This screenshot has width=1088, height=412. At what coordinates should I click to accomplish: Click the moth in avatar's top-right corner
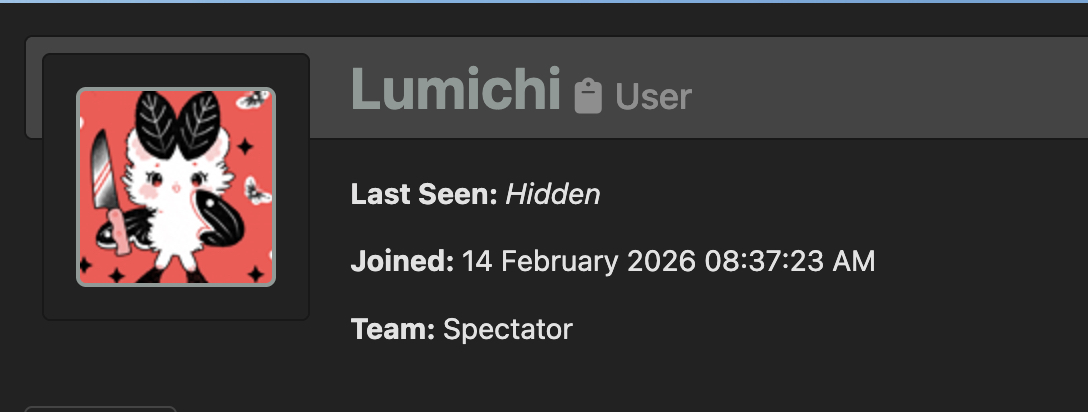pos(254,100)
